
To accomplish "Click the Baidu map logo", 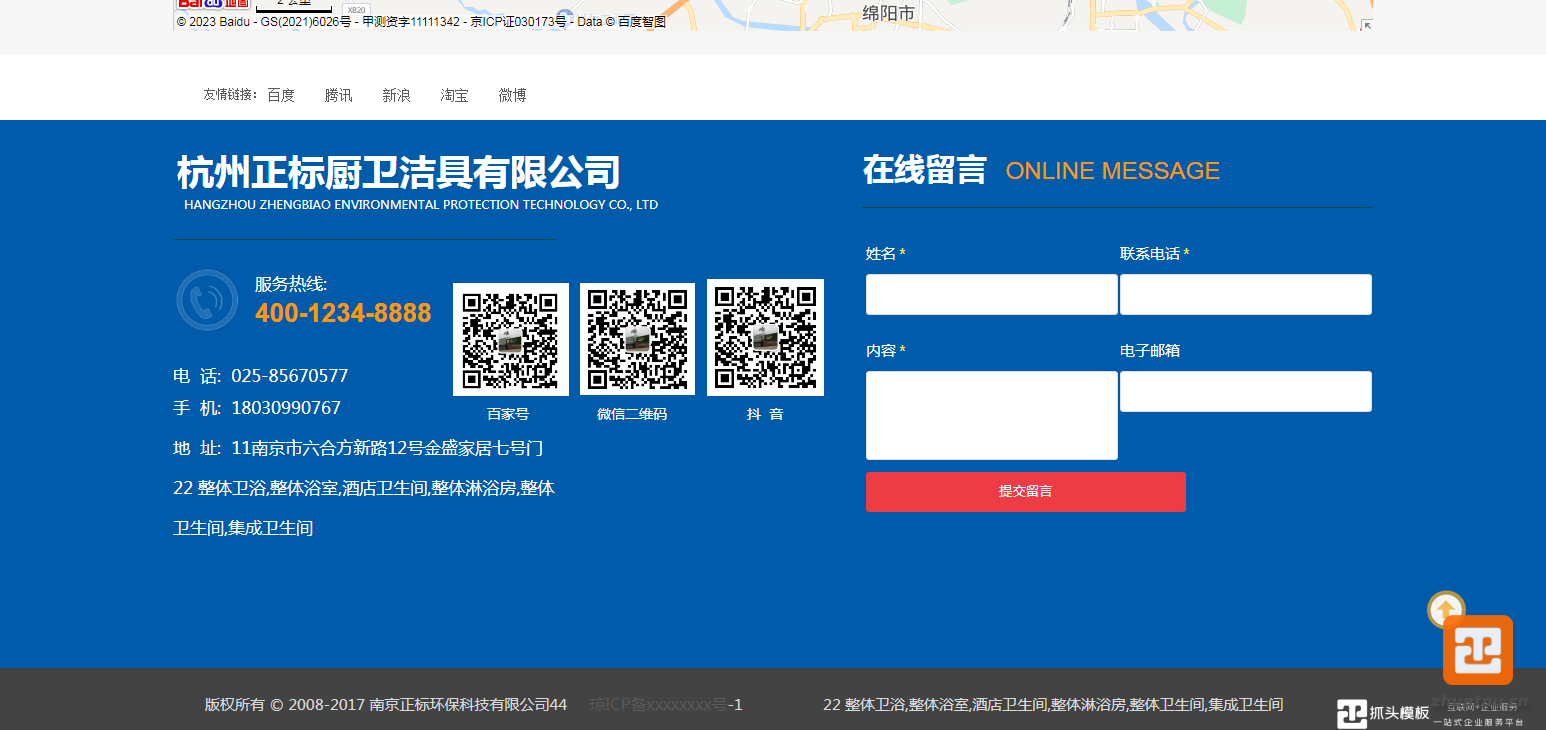I will [212, 4].
